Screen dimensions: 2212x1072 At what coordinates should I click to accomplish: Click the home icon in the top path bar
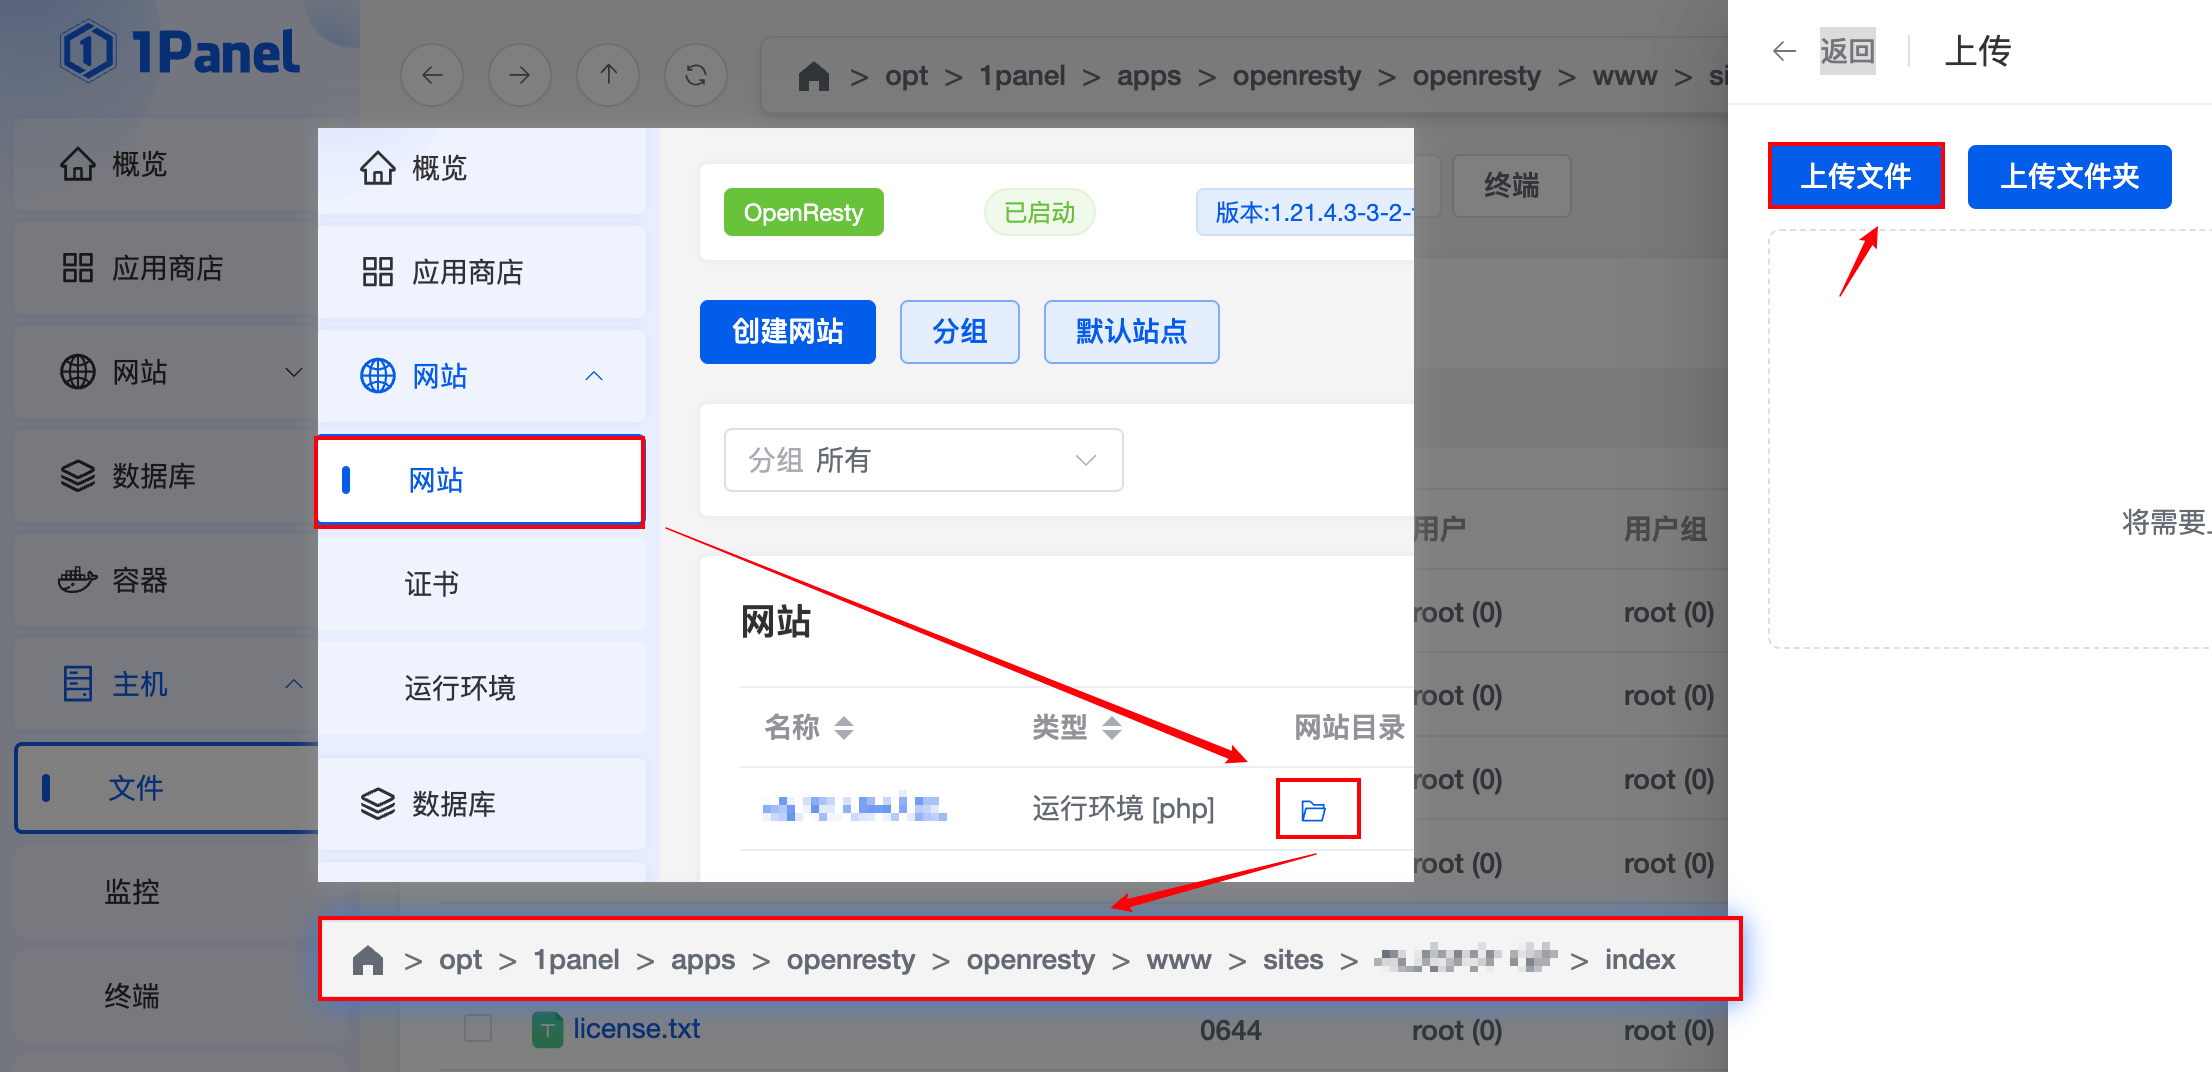[x=814, y=76]
